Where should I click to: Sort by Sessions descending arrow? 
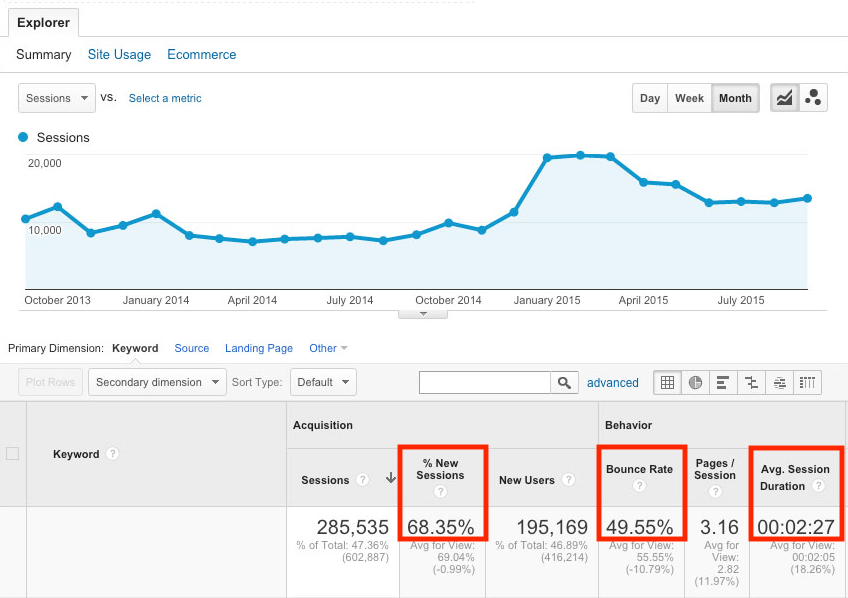click(390, 478)
